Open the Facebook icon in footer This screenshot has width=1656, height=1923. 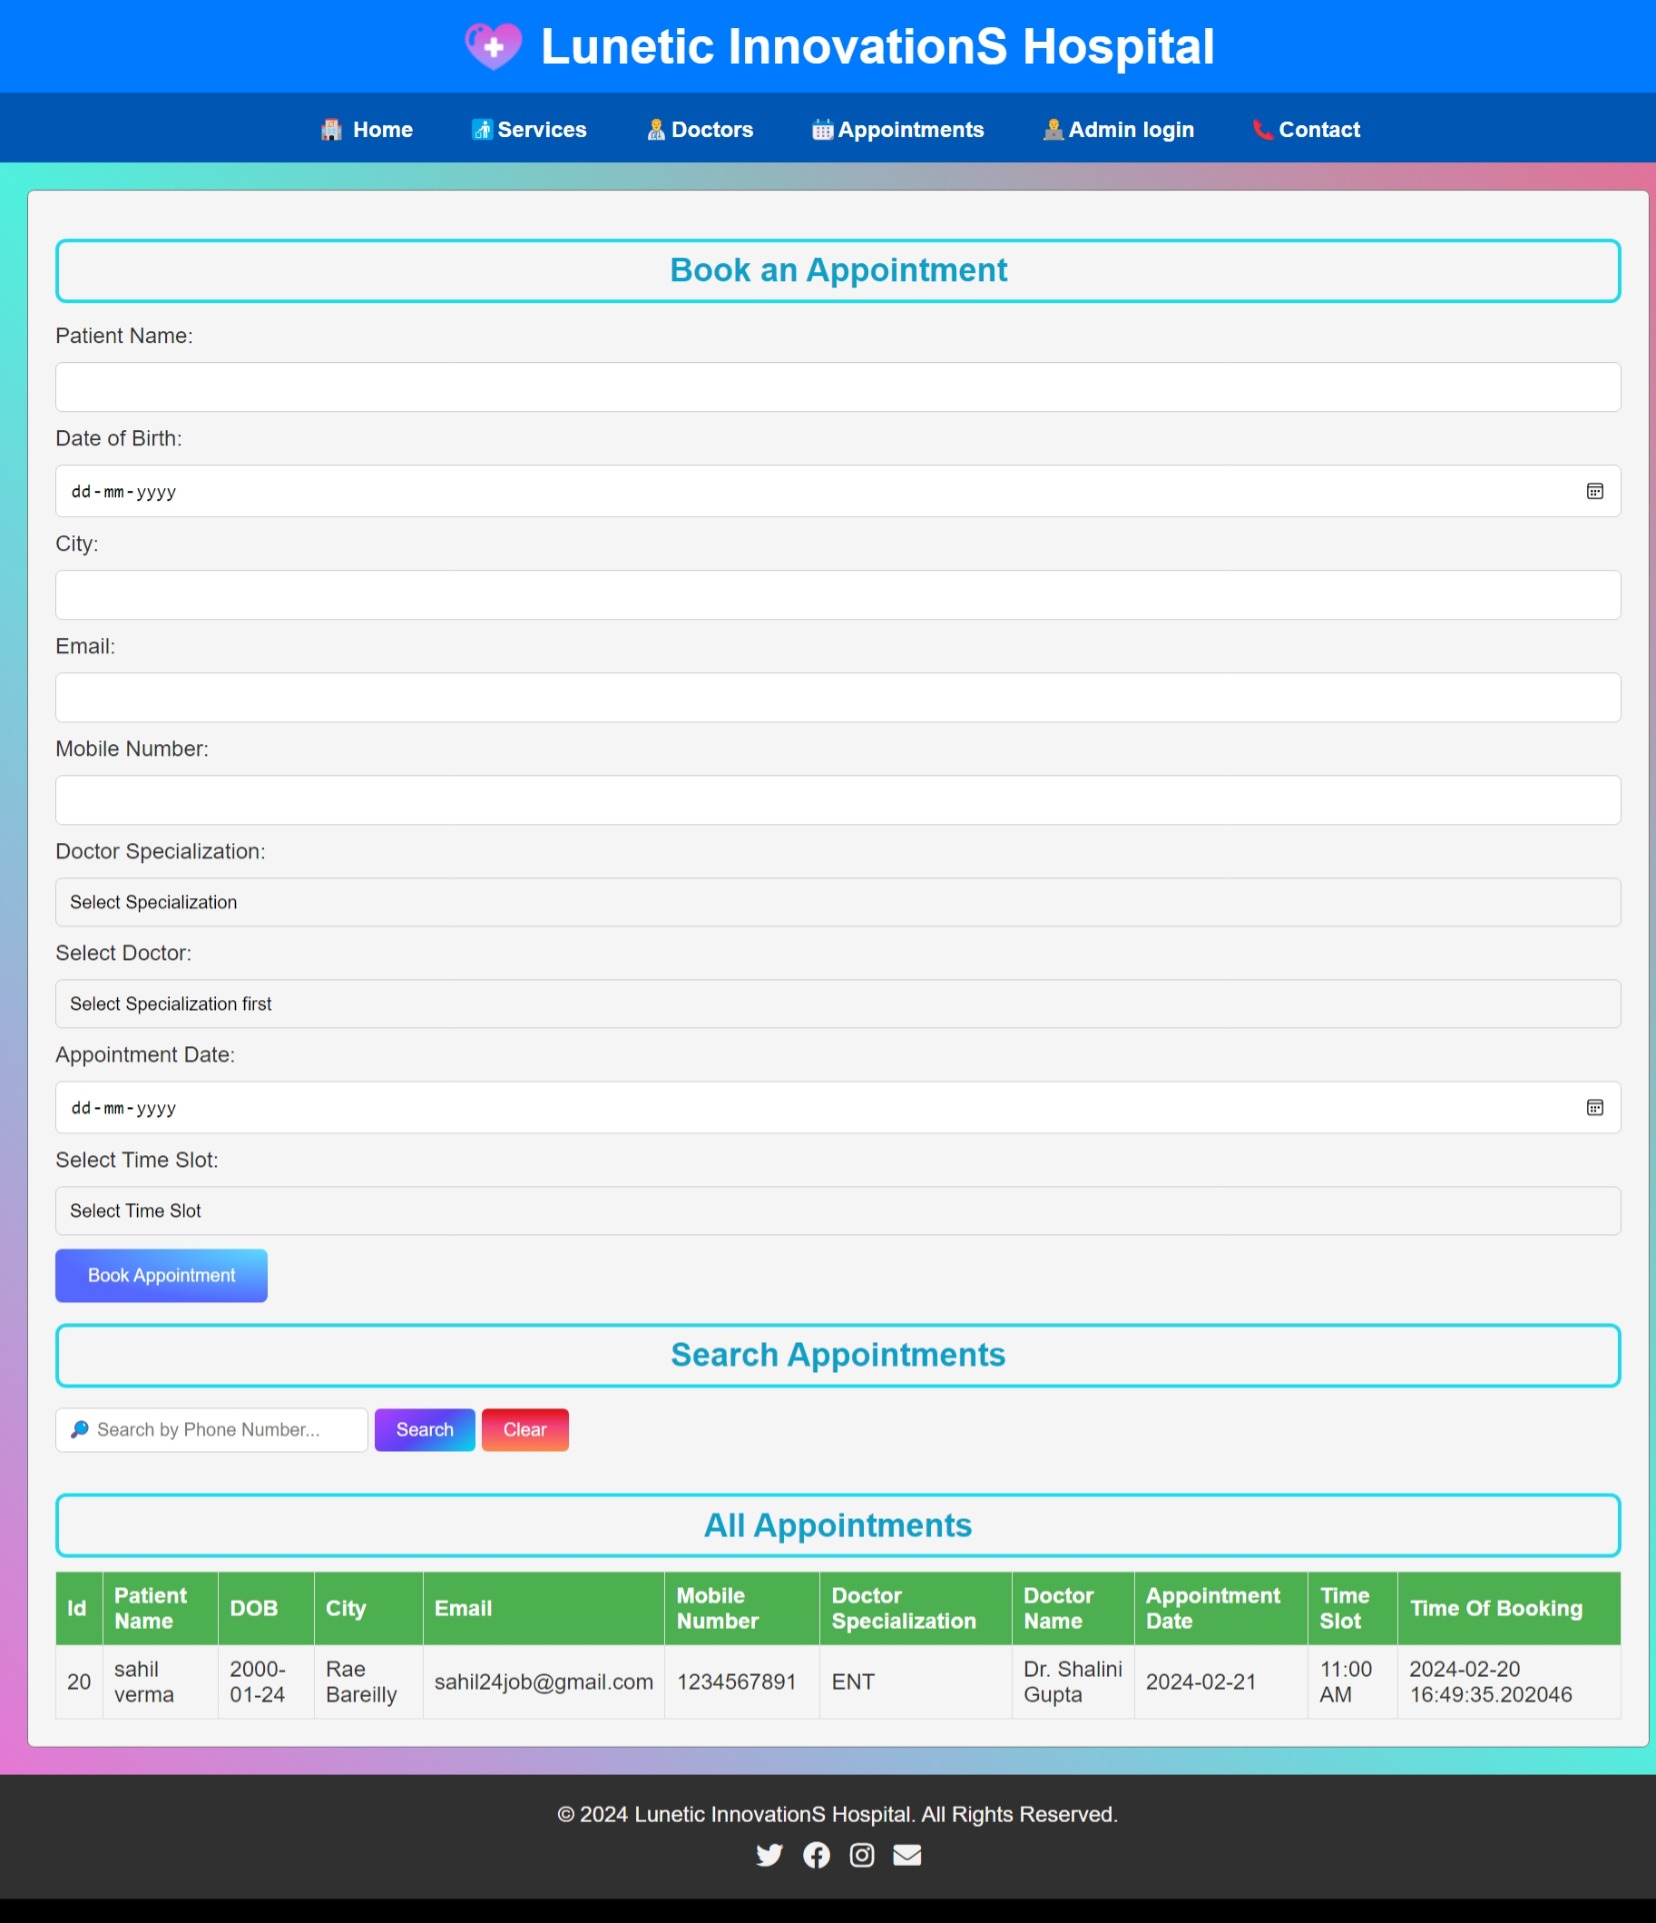(x=816, y=1855)
